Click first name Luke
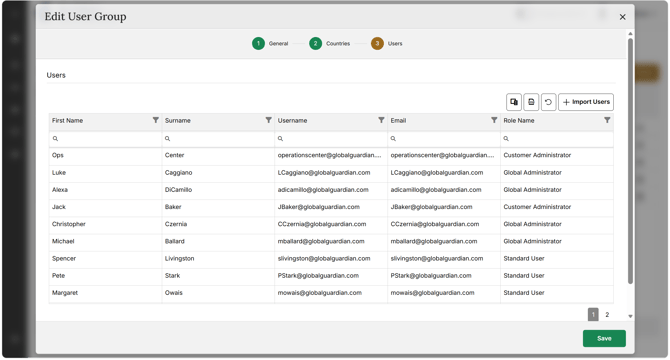The height and width of the screenshot is (360, 670). tap(59, 173)
